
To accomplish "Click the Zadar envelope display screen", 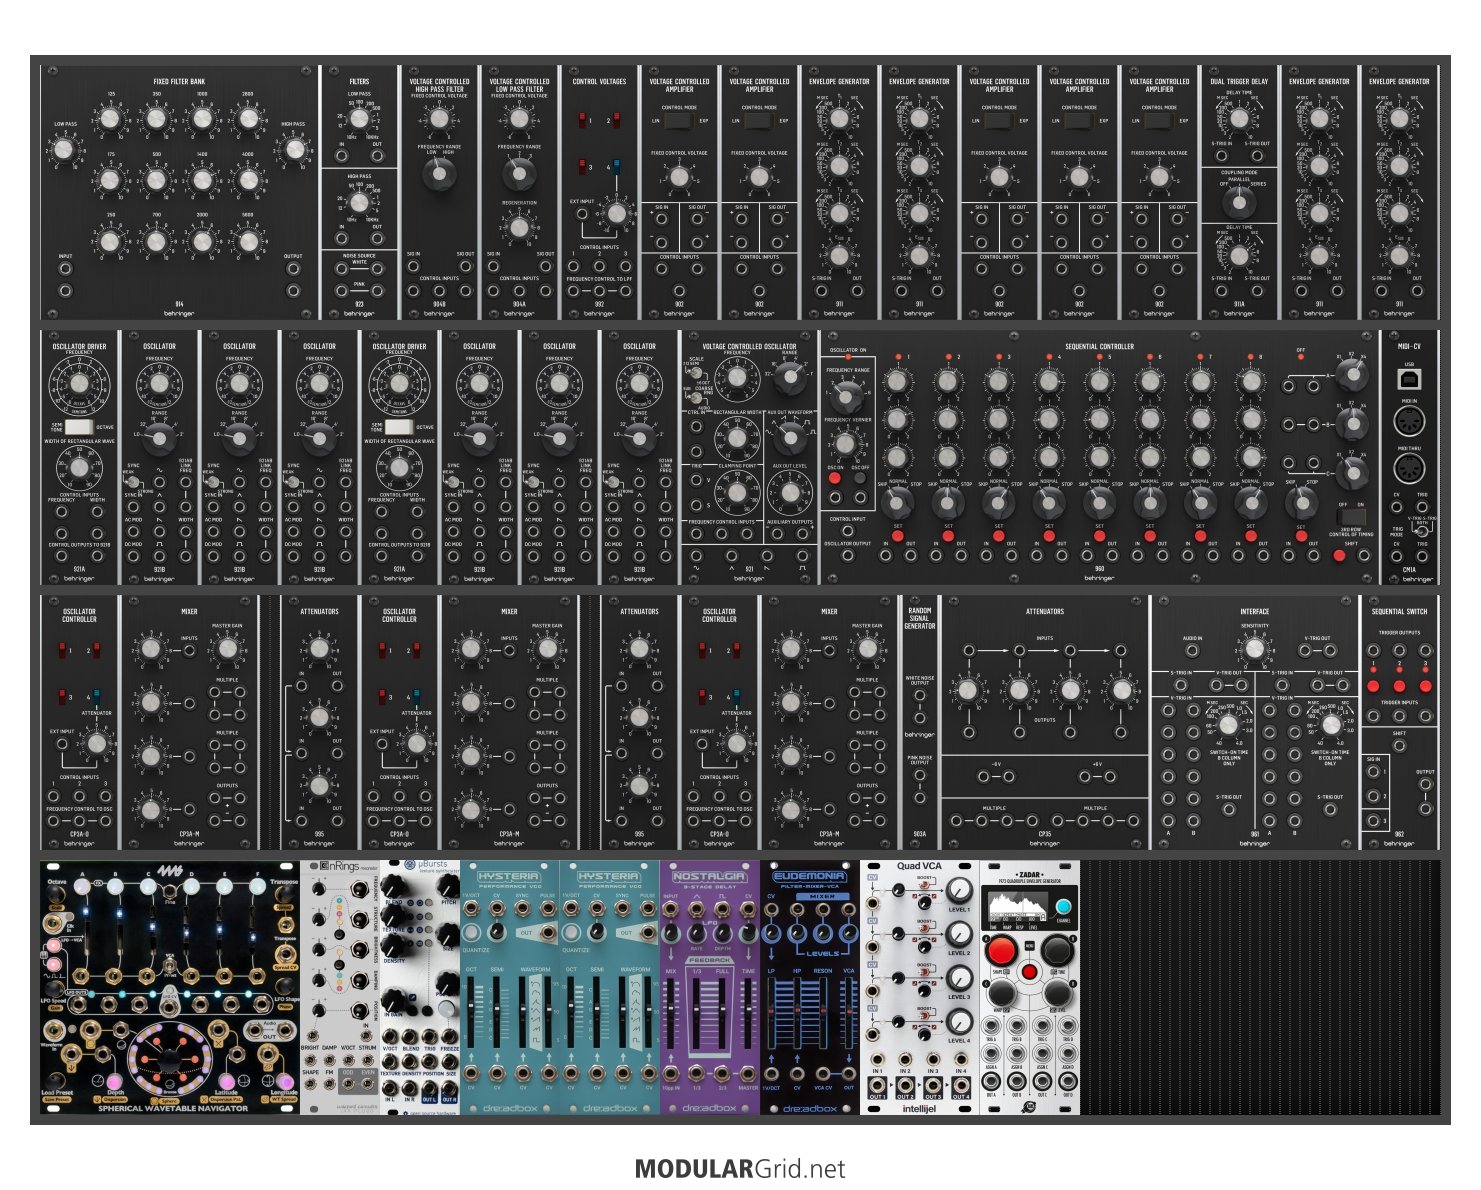I will pos(1016,906).
